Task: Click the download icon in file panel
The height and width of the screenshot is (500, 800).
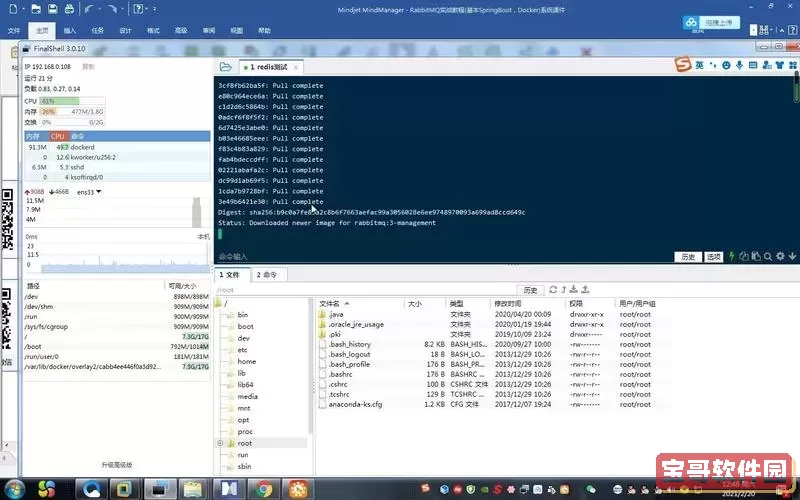Action: pyautogui.click(x=573, y=289)
